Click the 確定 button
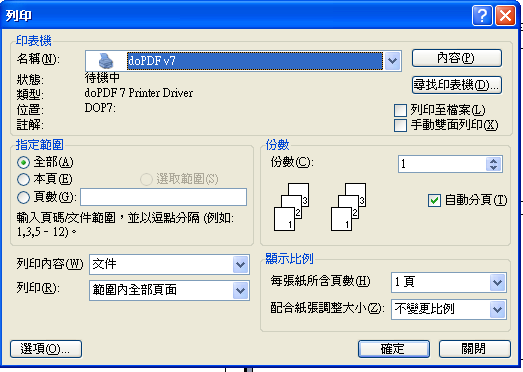 coord(394,349)
